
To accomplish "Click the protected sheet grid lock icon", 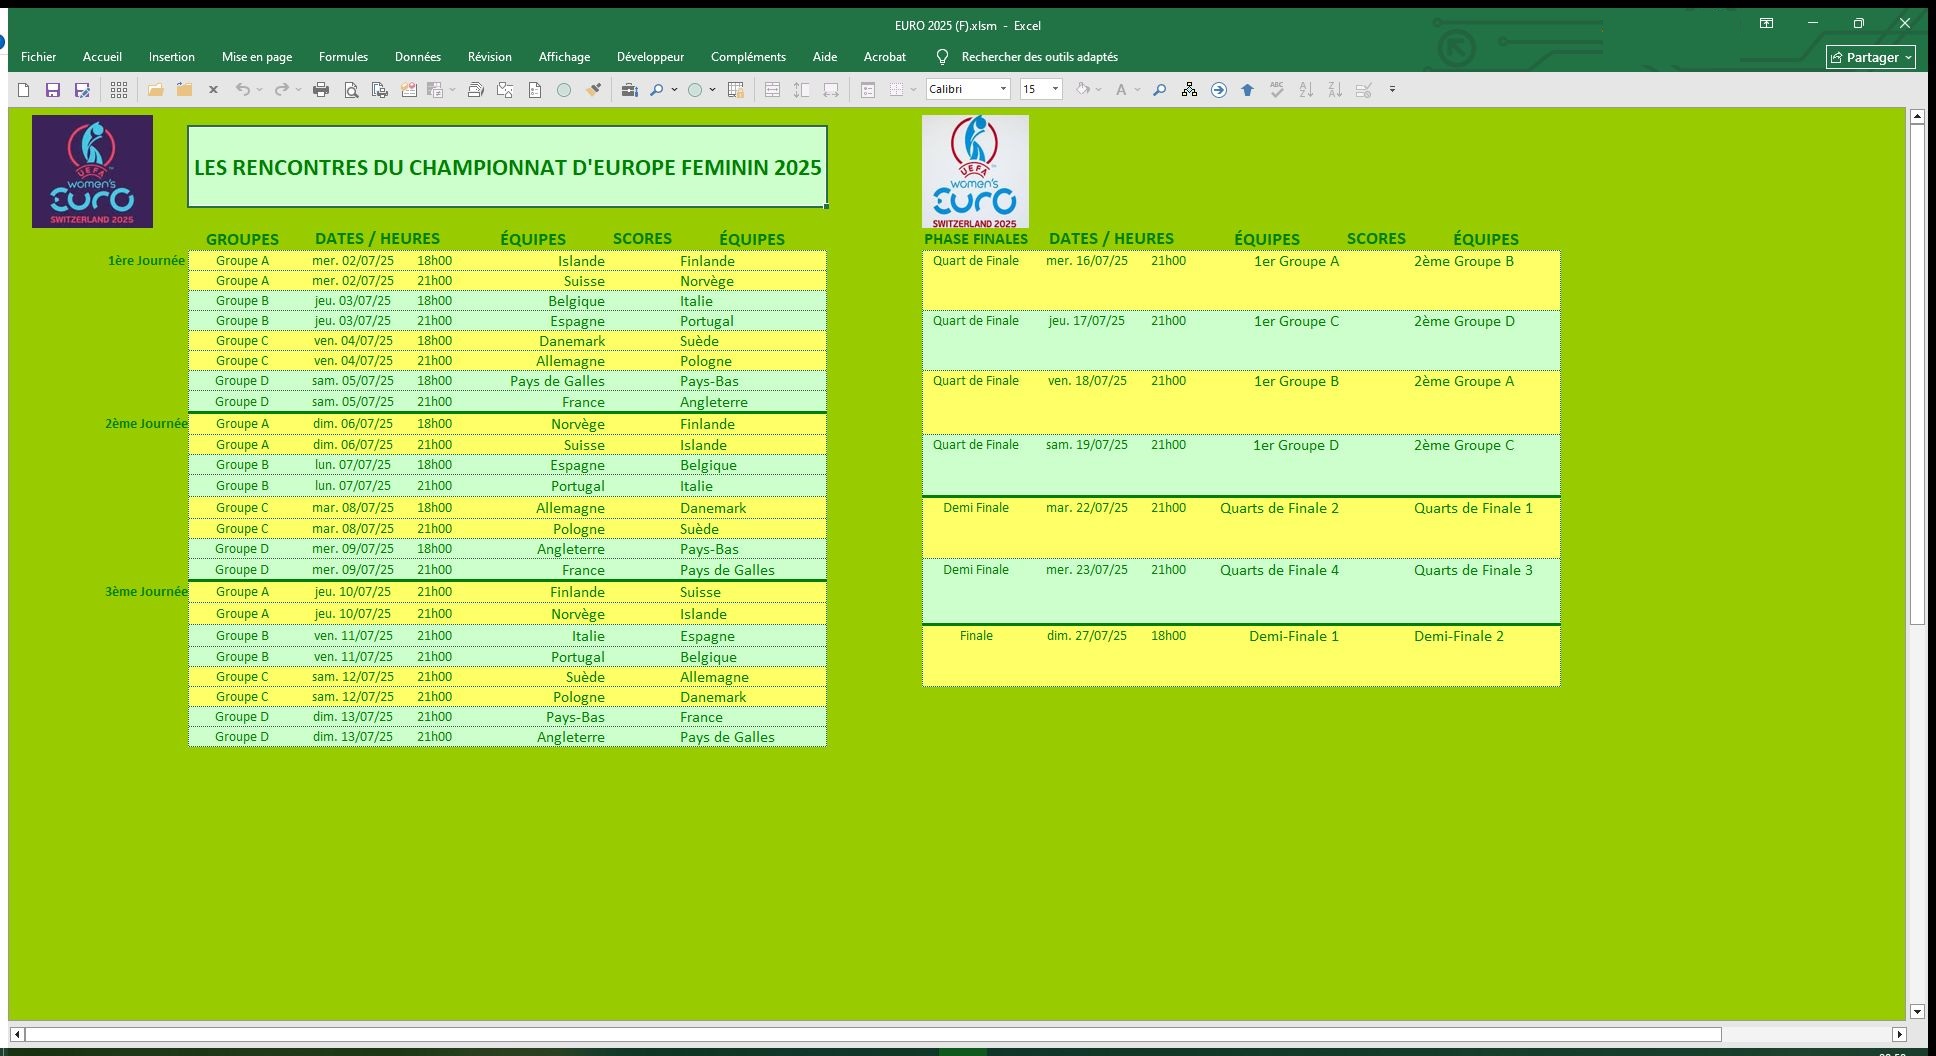I will tap(736, 90).
